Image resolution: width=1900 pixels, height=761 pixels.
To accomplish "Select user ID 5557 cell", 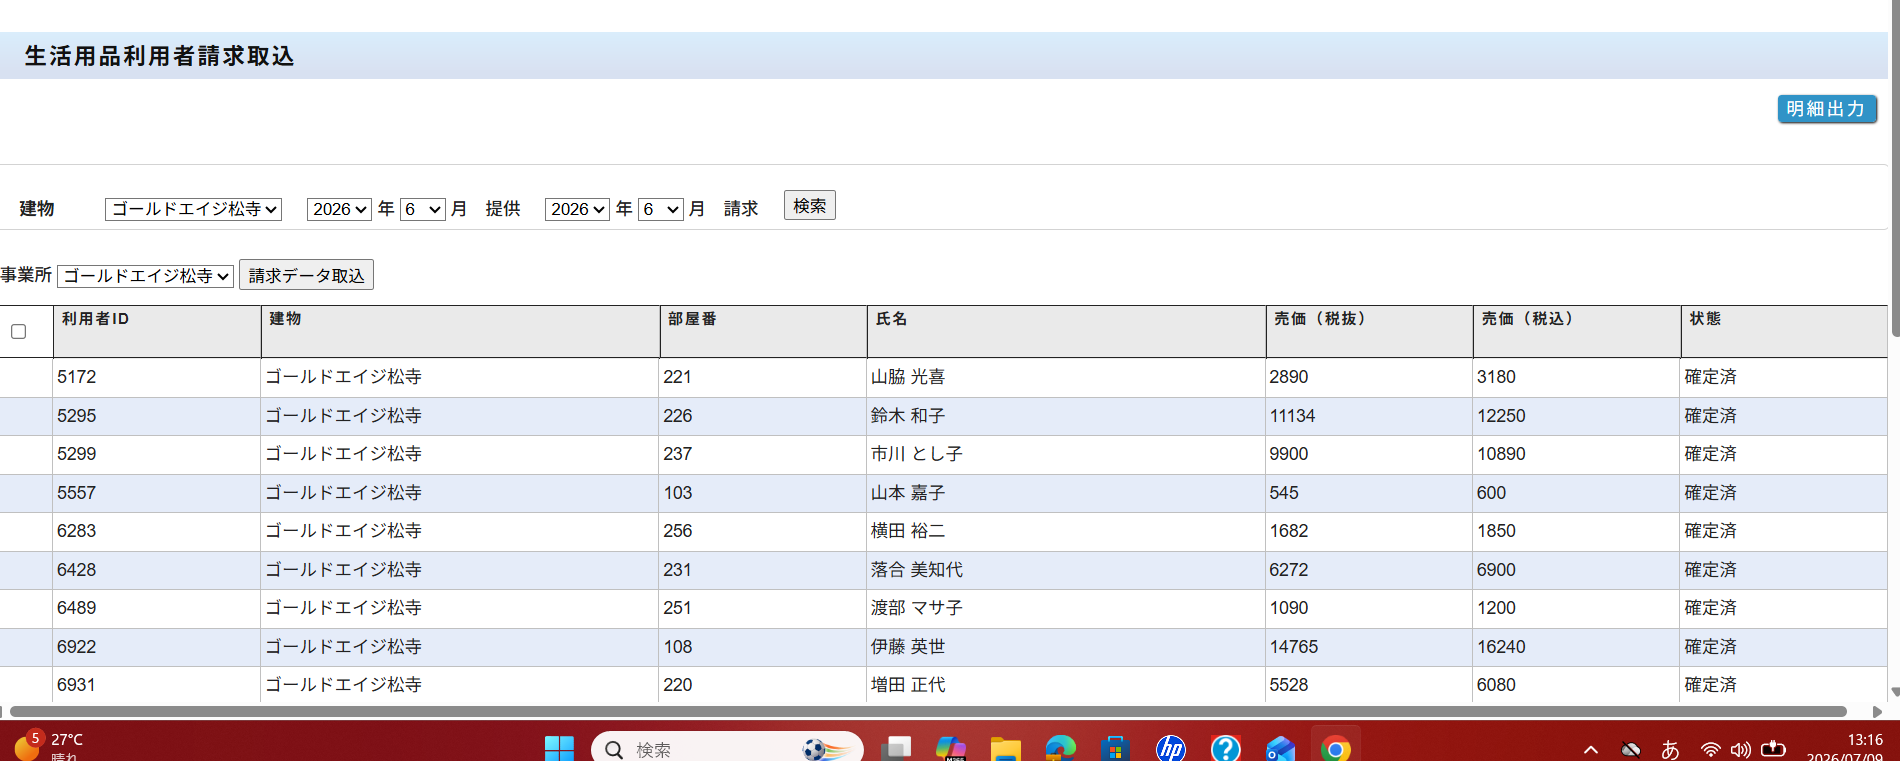I will [157, 493].
